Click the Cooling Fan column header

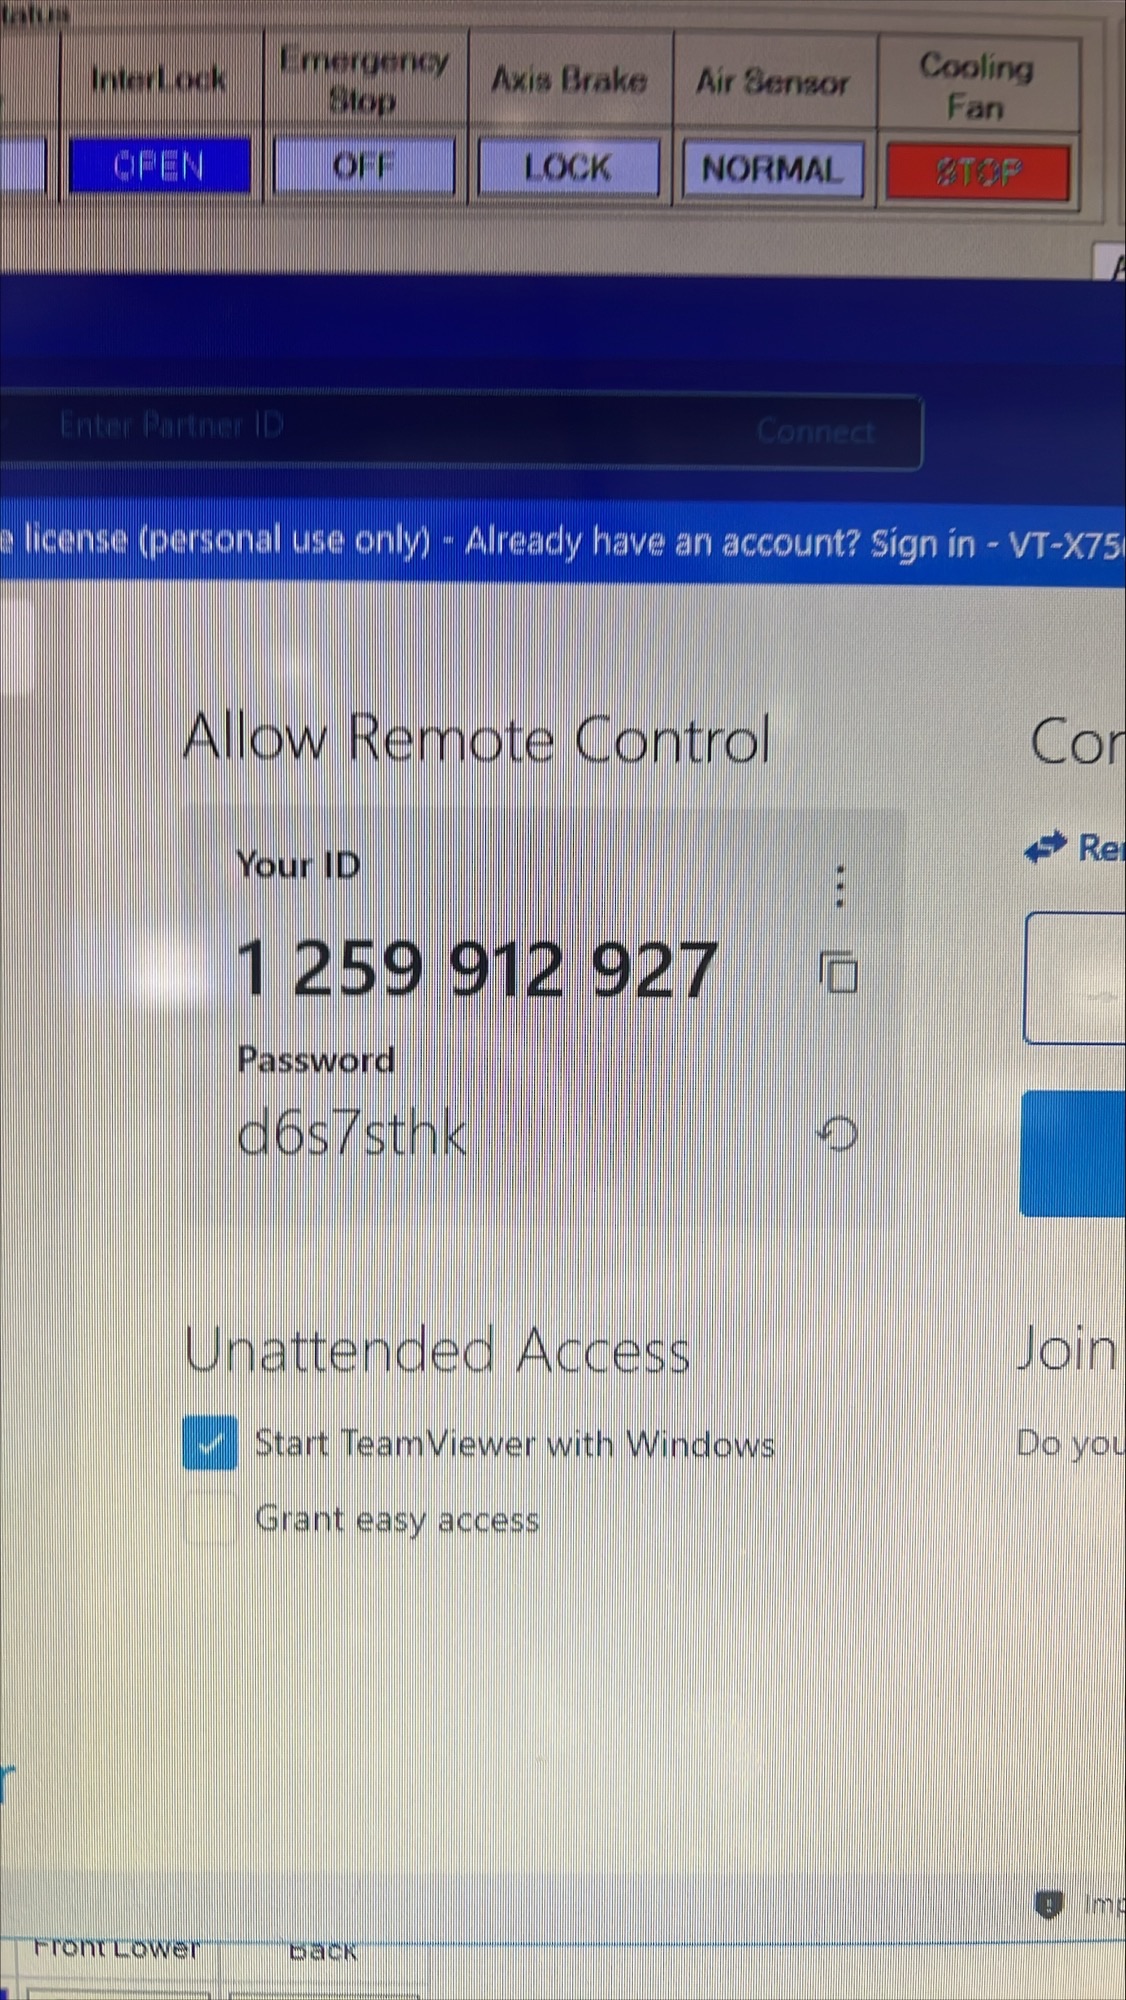[x=977, y=86]
